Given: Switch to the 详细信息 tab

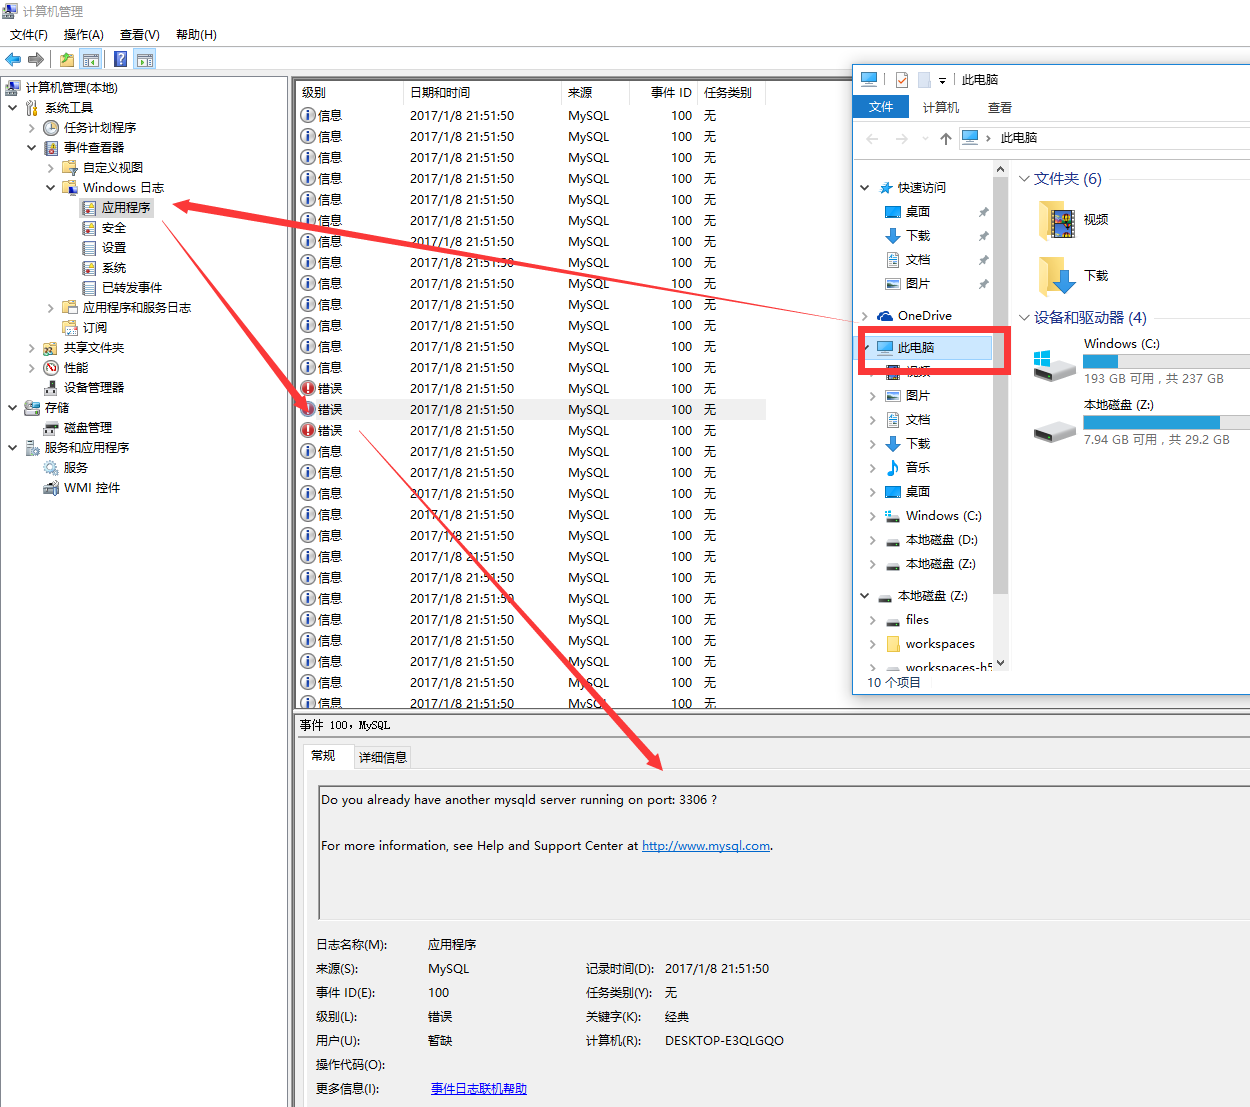Looking at the screenshot, I should [382, 757].
